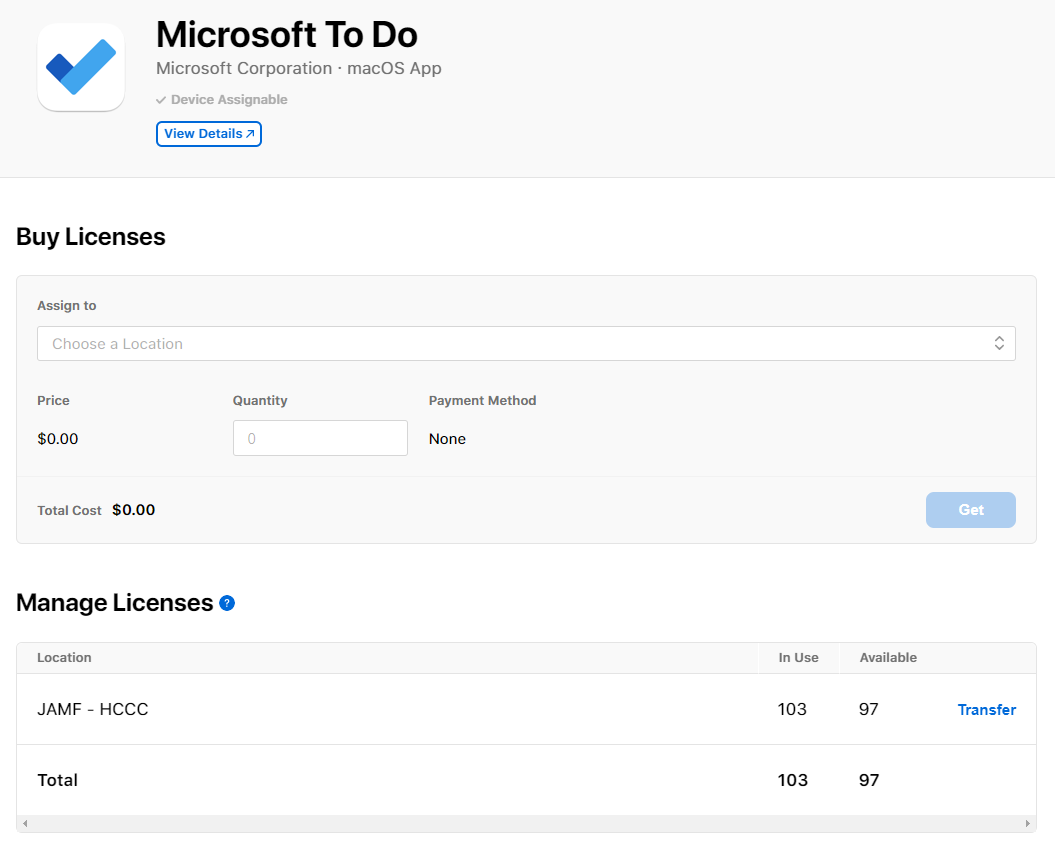Click Transfer for JAMF - HCCC

[986, 709]
